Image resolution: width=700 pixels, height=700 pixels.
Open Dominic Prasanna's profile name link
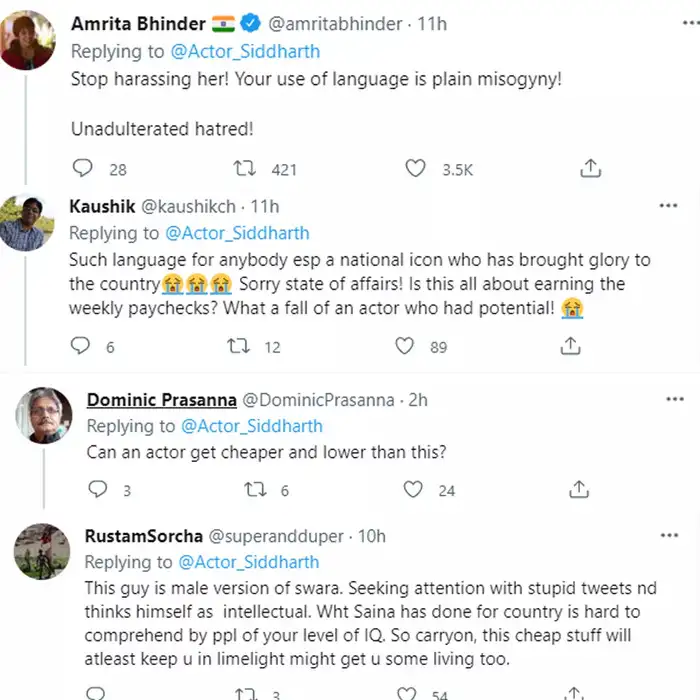(162, 400)
